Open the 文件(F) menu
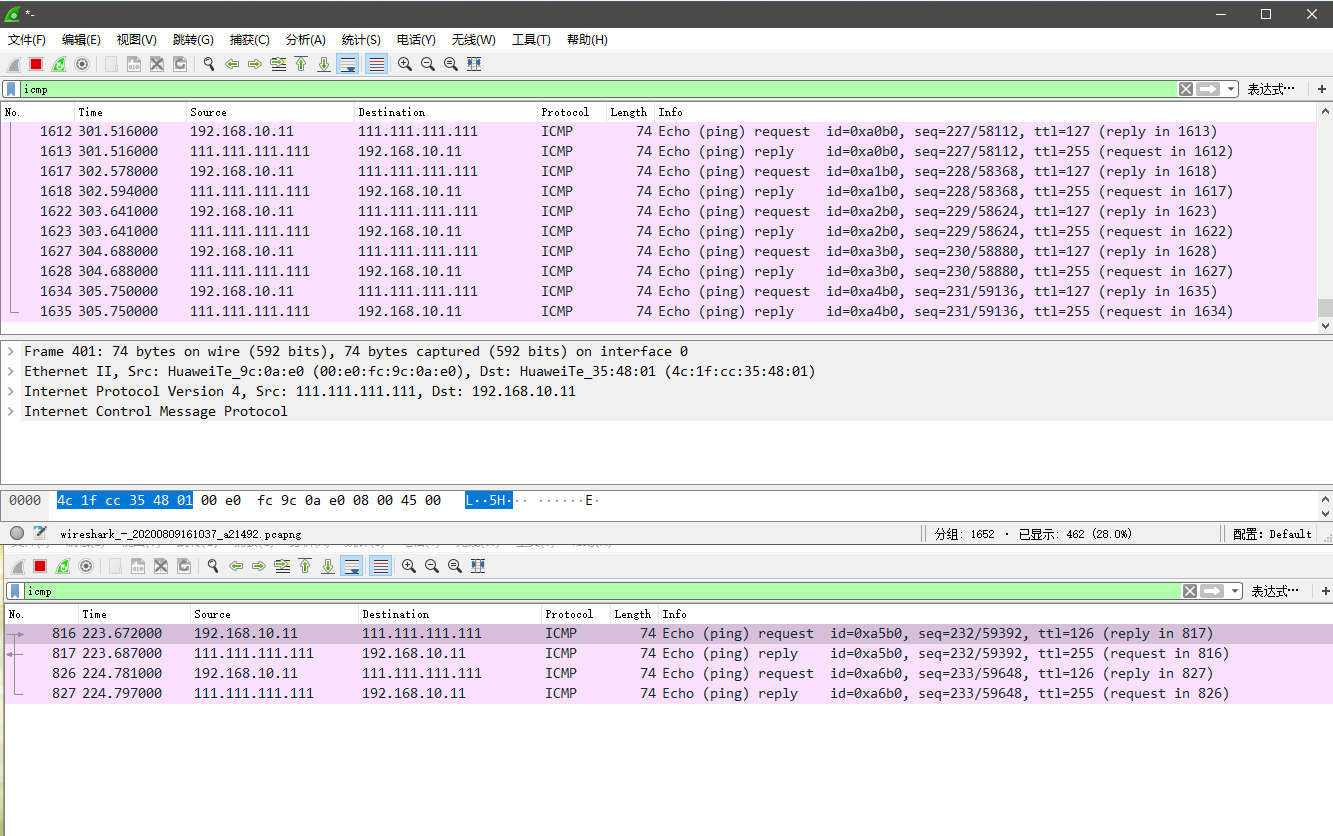 (x=27, y=40)
